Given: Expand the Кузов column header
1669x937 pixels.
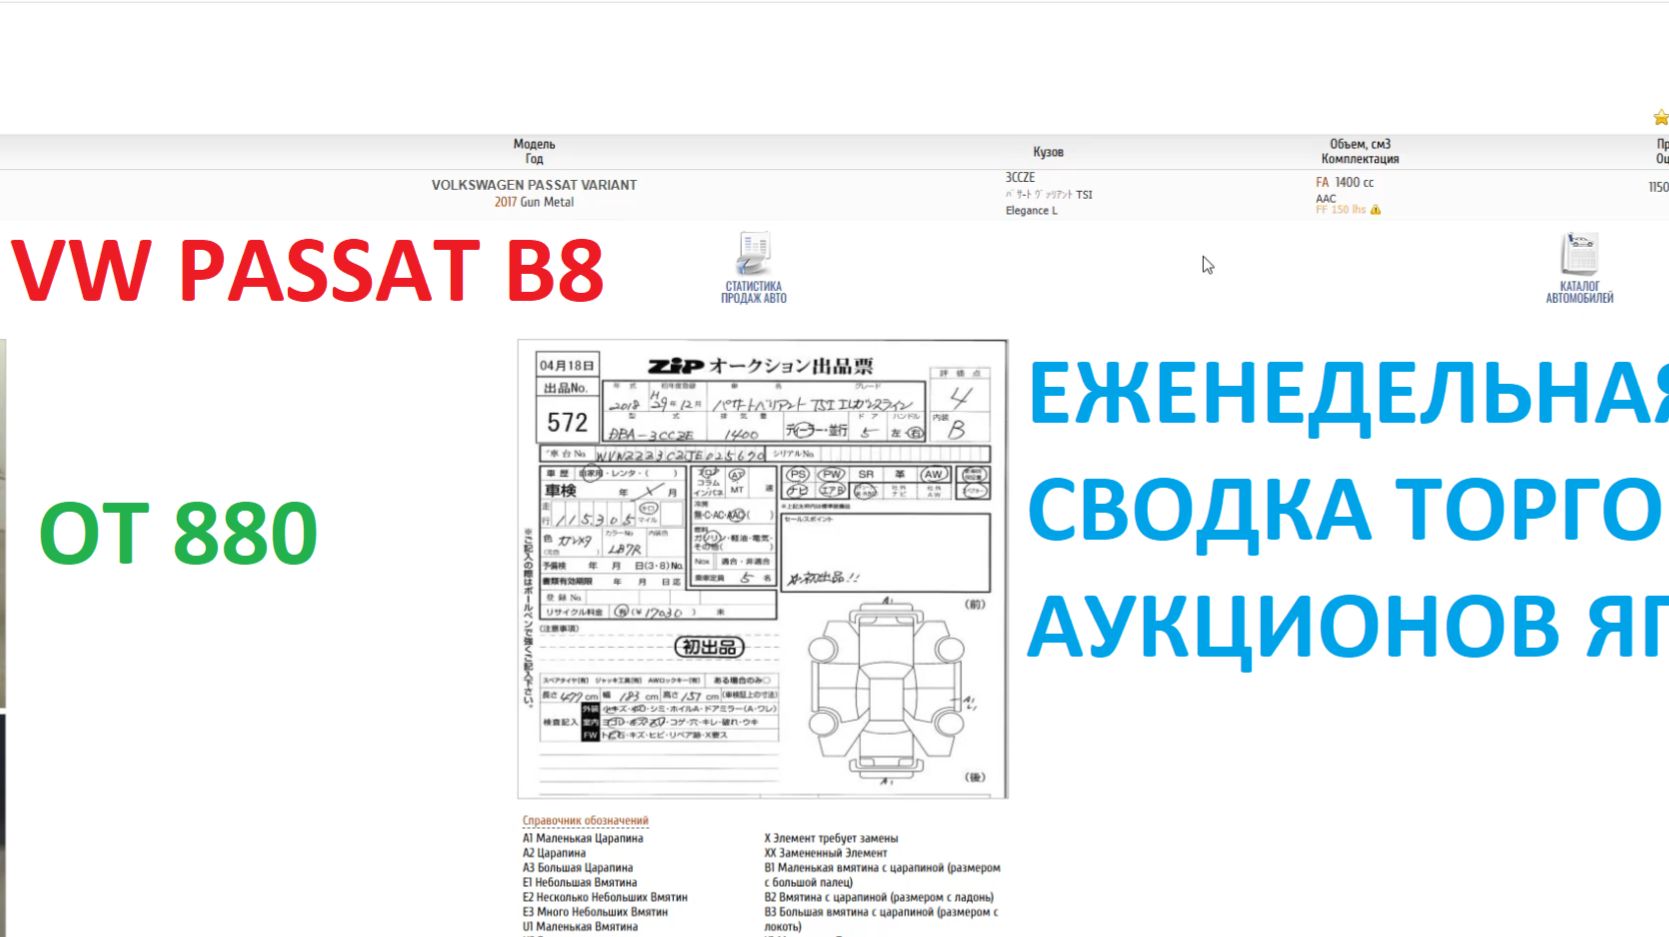Looking at the screenshot, I should [1048, 151].
